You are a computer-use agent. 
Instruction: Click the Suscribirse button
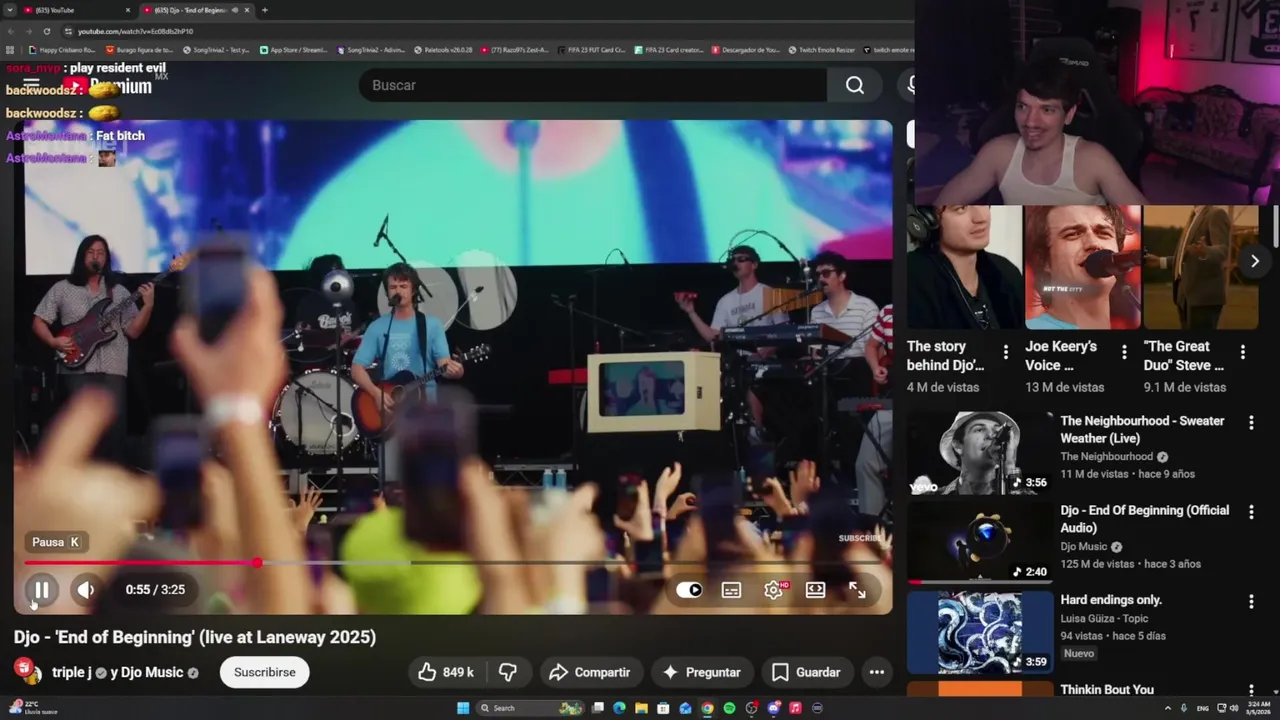coord(264,672)
